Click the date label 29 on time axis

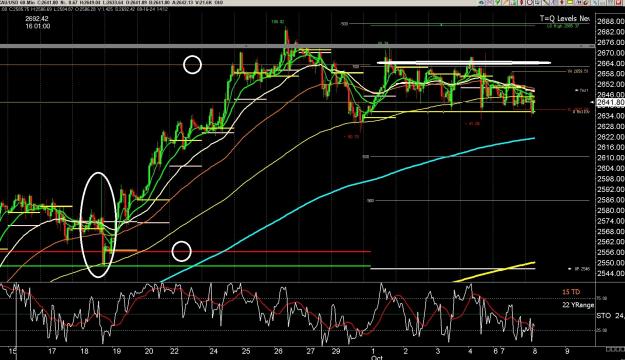(x=336, y=352)
